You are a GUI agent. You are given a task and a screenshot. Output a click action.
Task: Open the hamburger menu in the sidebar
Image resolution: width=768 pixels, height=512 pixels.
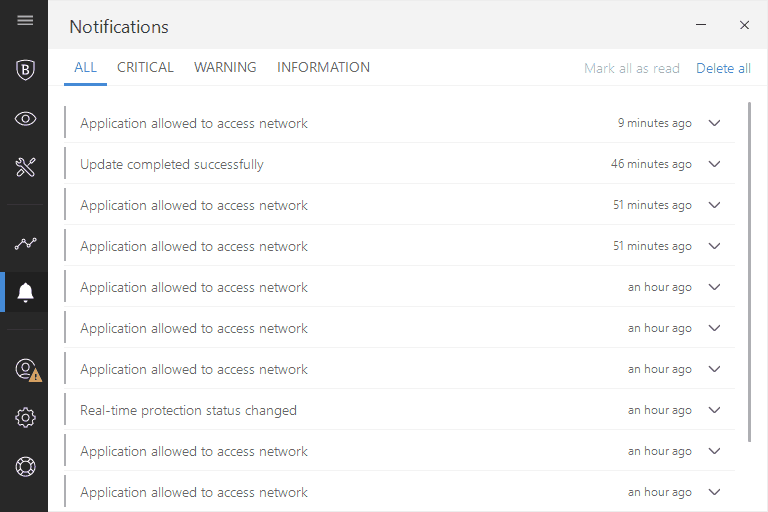pos(25,20)
